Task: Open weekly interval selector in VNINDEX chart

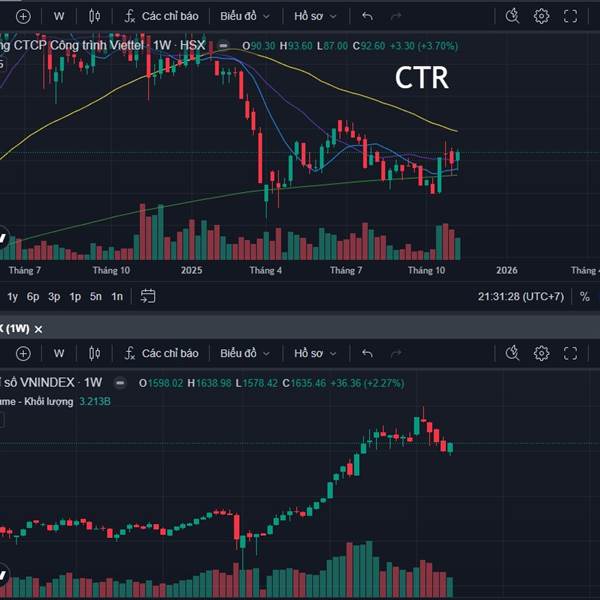Action: click(x=59, y=354)
